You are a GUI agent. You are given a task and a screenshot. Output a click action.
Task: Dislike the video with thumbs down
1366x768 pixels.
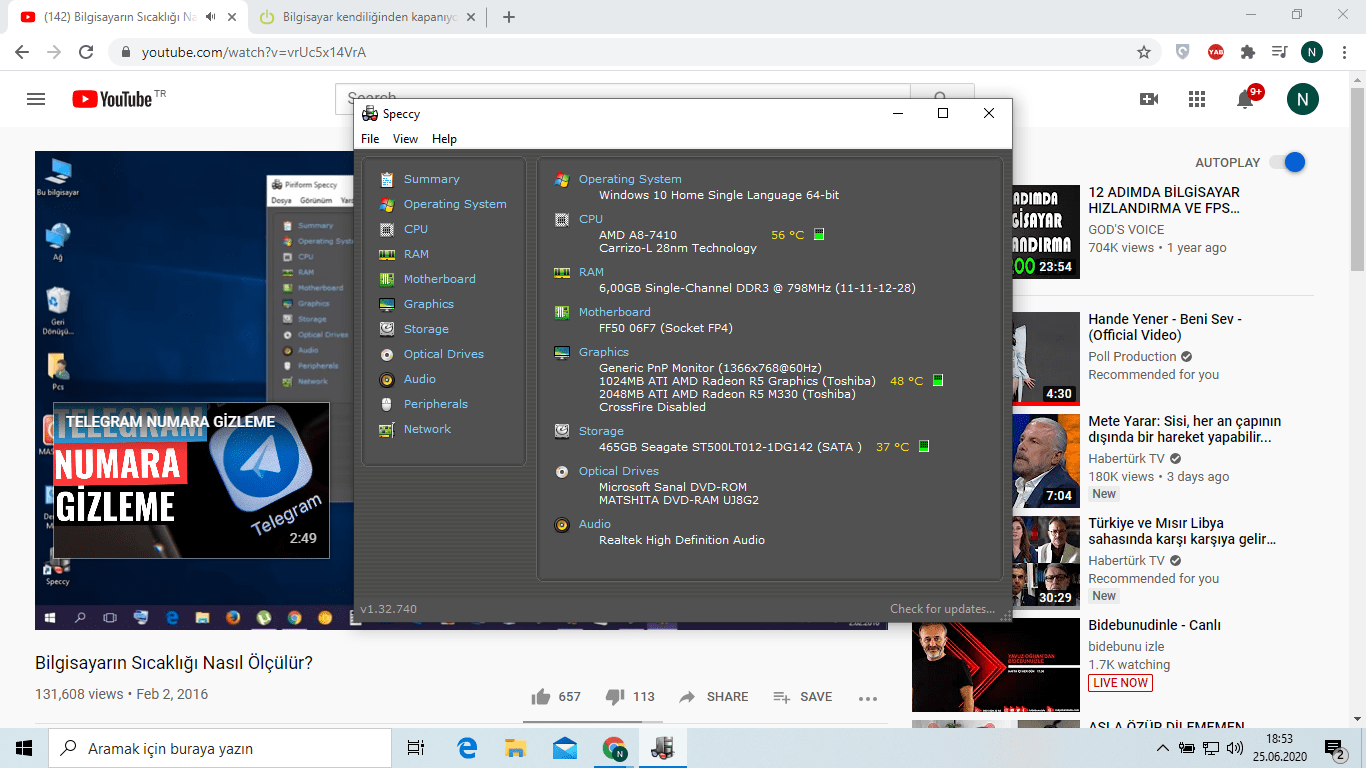tap(615, 697)
